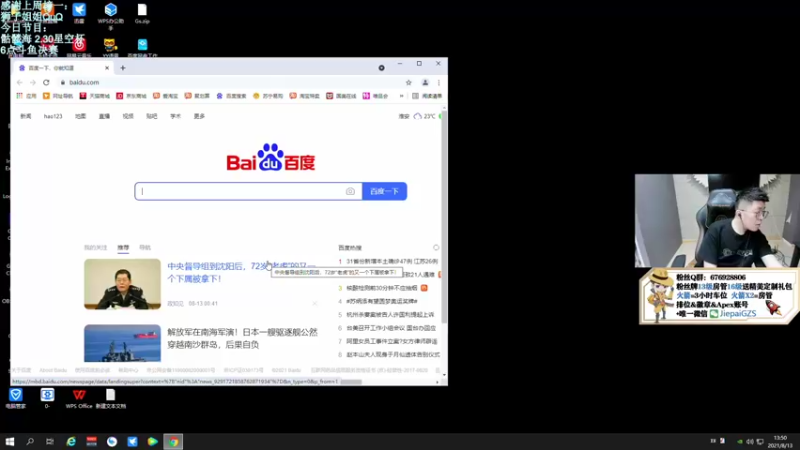Screen dimensions: 800x450
Task: Click the police officer news thumbnail
Action: [x=122, y=284]
